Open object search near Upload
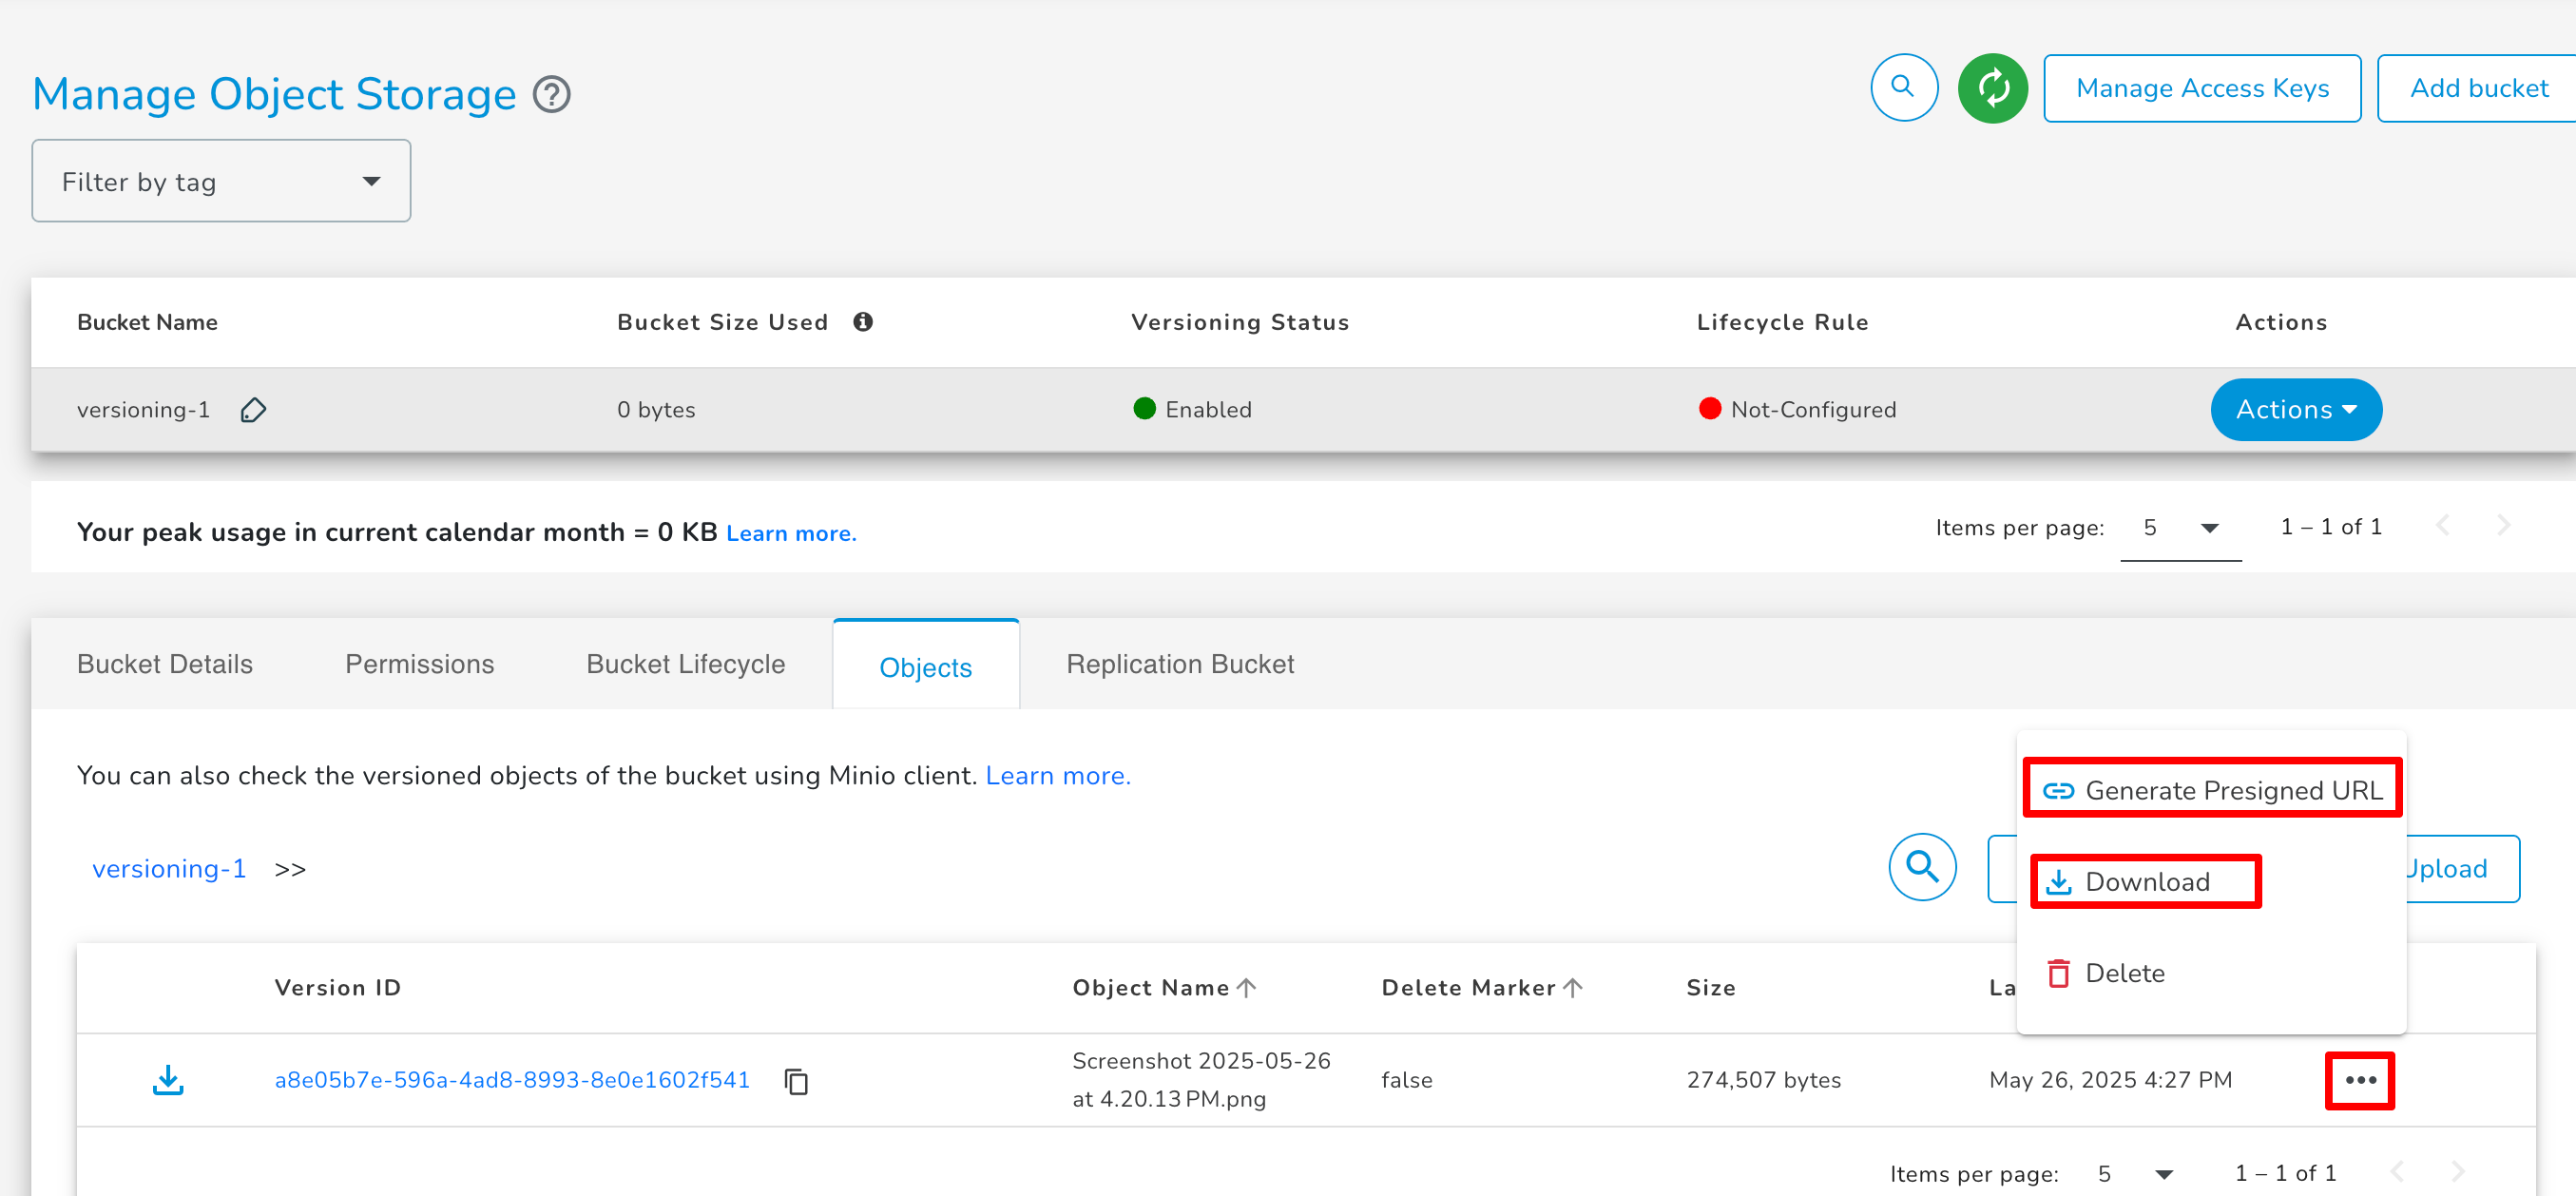The width and height of the screenshot is (2576, 1196). tap(1922, 868)
